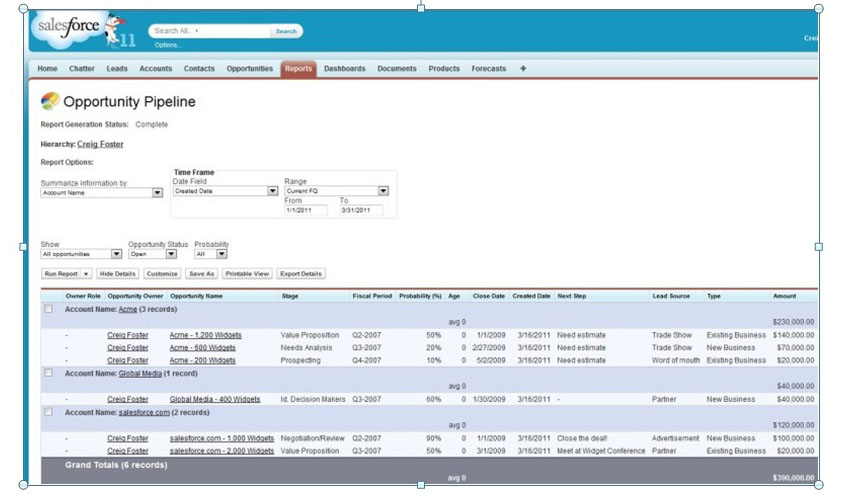Viewport: 841px width, 495px height.
Task: Check the salesforce.com account group checkbox
Action: (48, 412)
